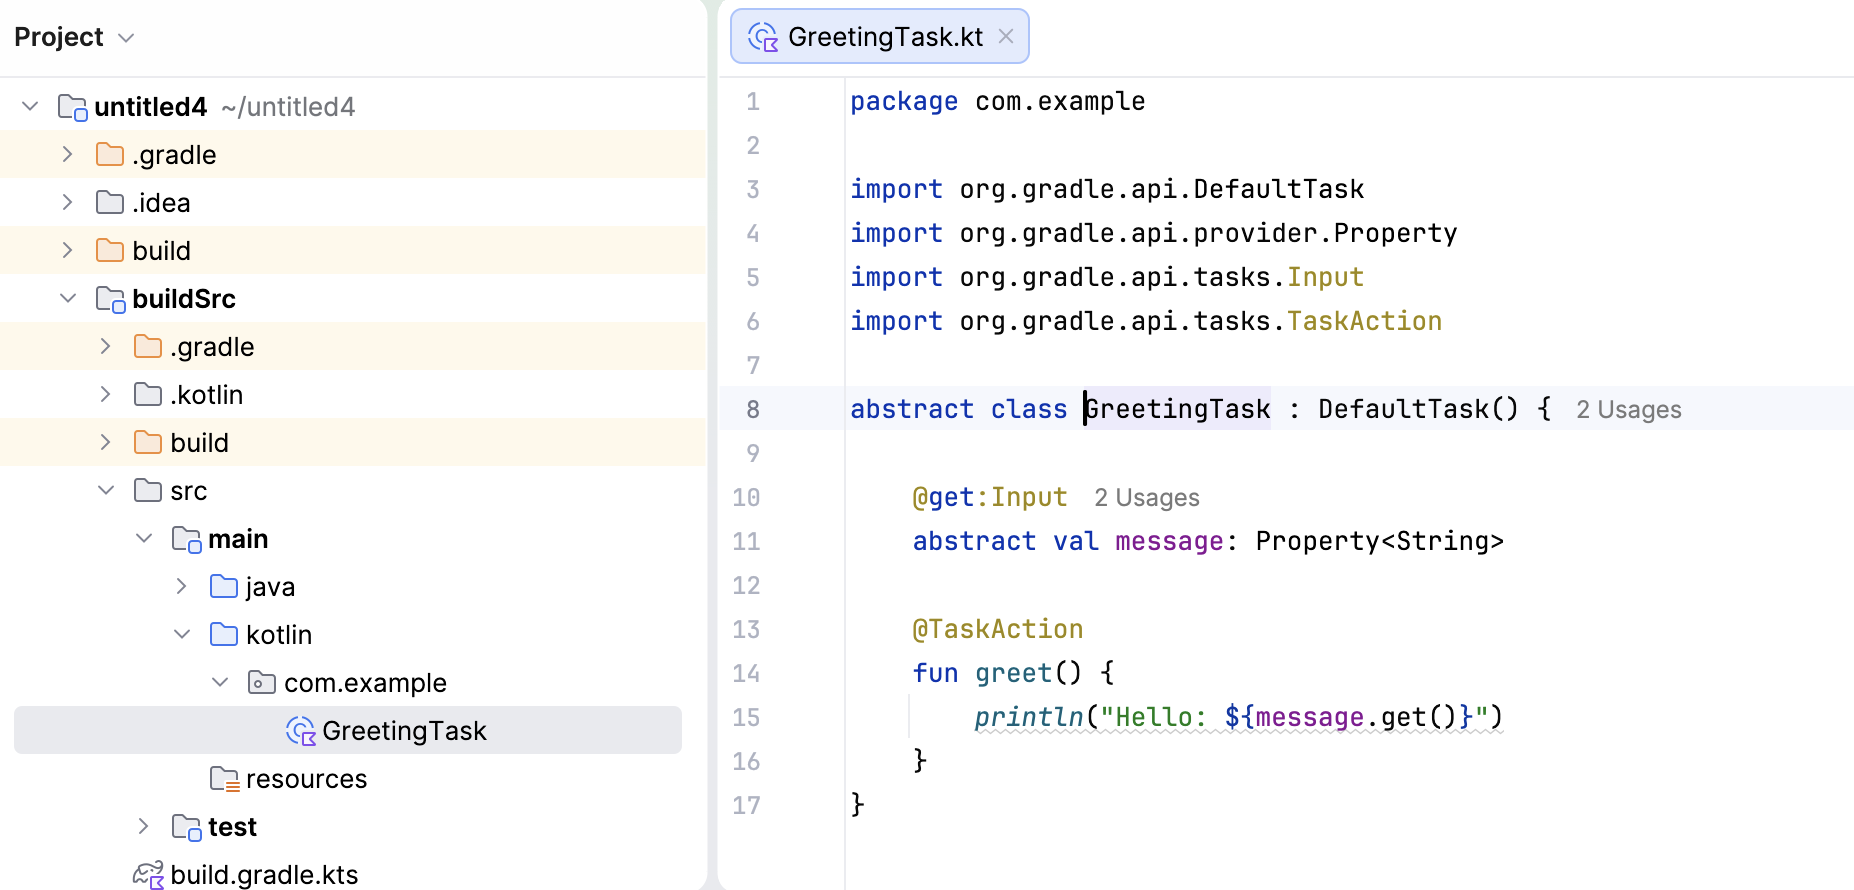The width and height of the screenshot is (1854, 890).
Task: Click the .idea folder icon
Action: (x=110, y=202)
